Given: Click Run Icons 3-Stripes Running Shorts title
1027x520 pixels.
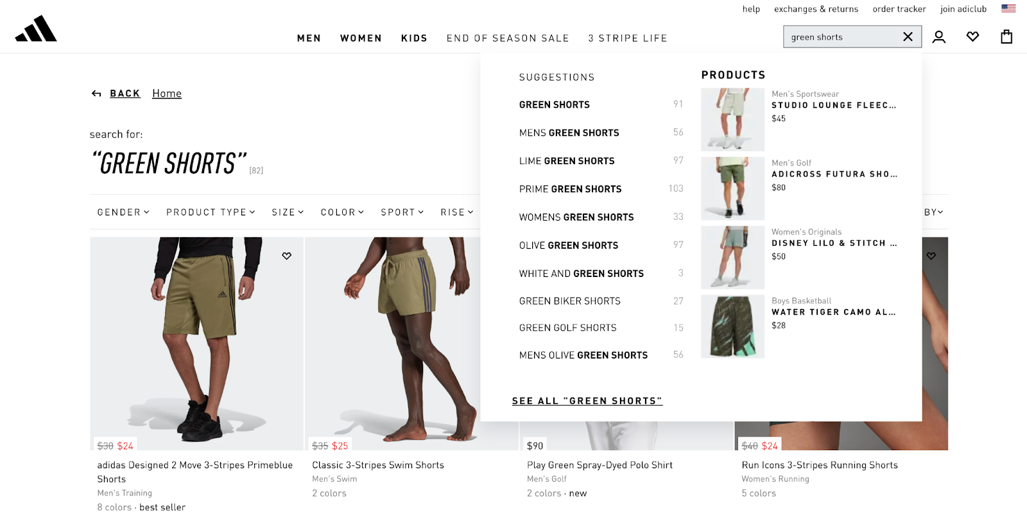Looking at the screenshot, I should click(x=819, y=465).
